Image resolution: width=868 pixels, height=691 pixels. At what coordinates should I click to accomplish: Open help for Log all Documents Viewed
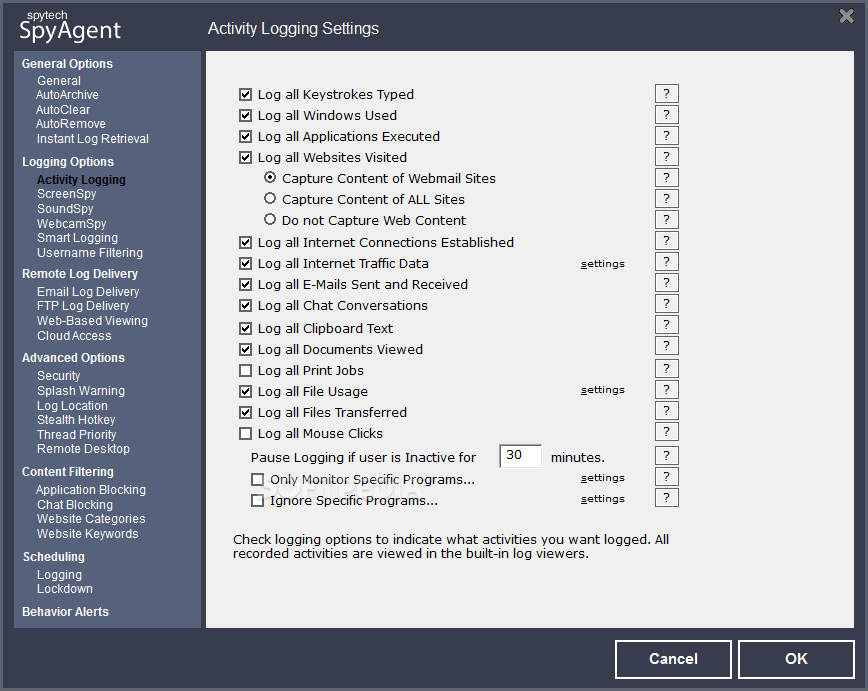coord(666,347)
